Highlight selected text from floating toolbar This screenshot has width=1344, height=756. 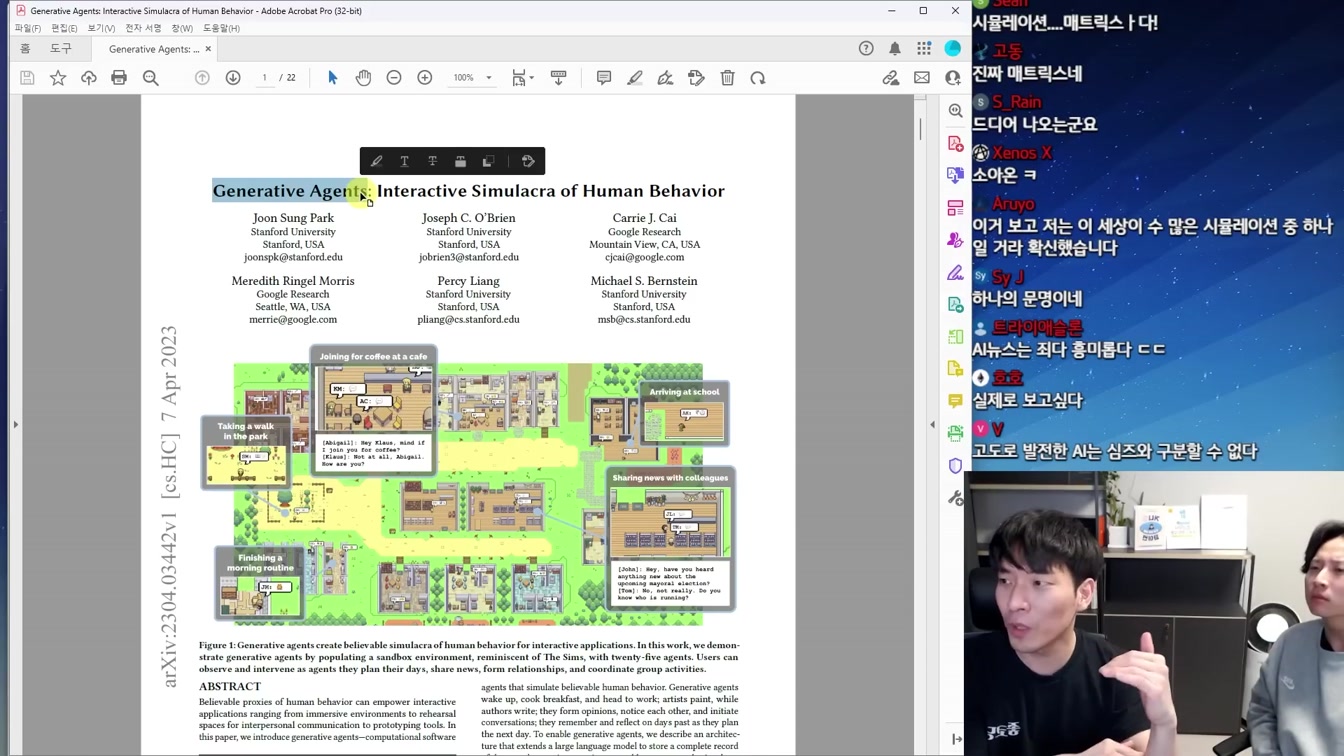pyautogui.click(x=376, y=161)
